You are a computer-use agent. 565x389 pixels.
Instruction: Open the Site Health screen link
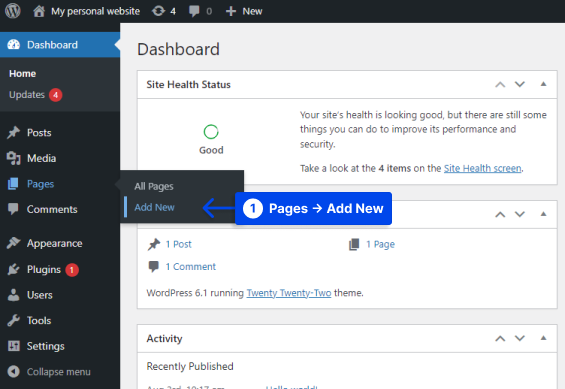[482, 168]
